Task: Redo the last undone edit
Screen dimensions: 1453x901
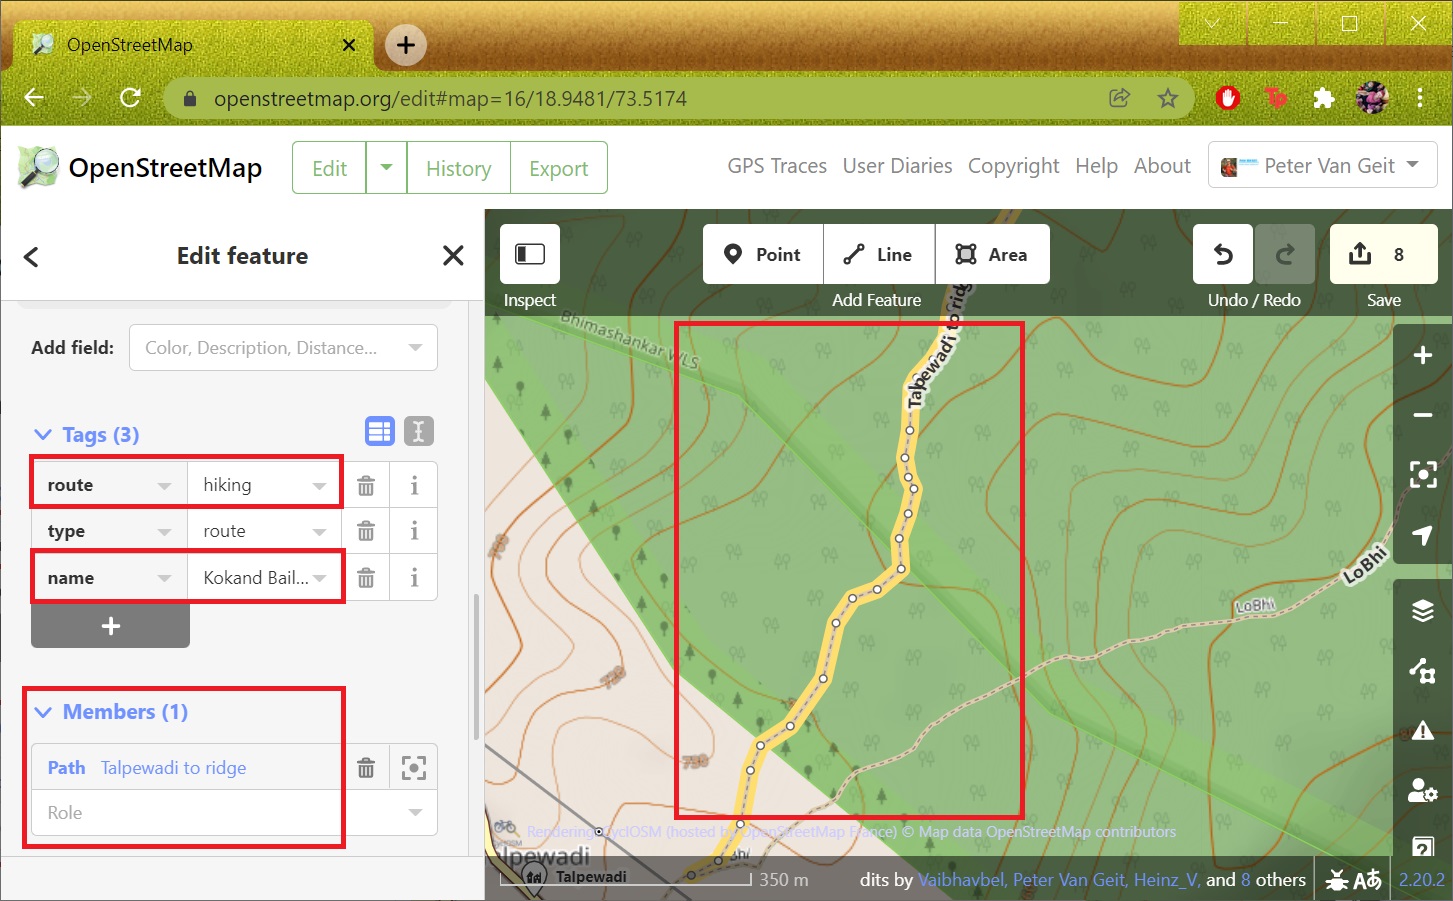Action: 1285,254
